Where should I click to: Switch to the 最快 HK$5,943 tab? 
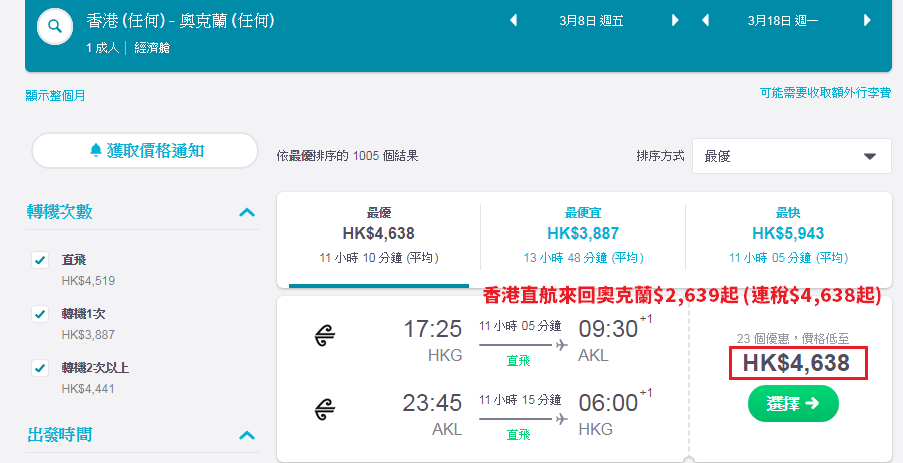(x=788, y=236)
